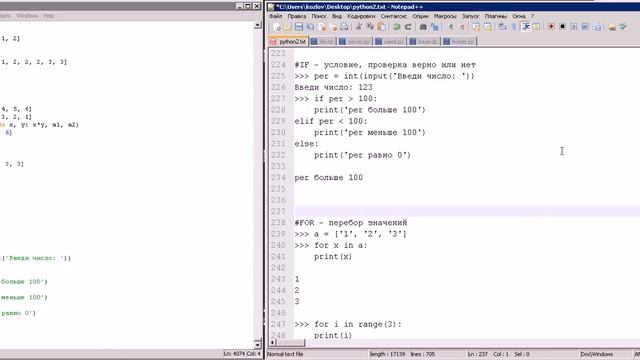The height and width of the screenshot is (360, 640).
Task: Click the line '>>> if per > 100:'
Action: click(x=336, y=99)
